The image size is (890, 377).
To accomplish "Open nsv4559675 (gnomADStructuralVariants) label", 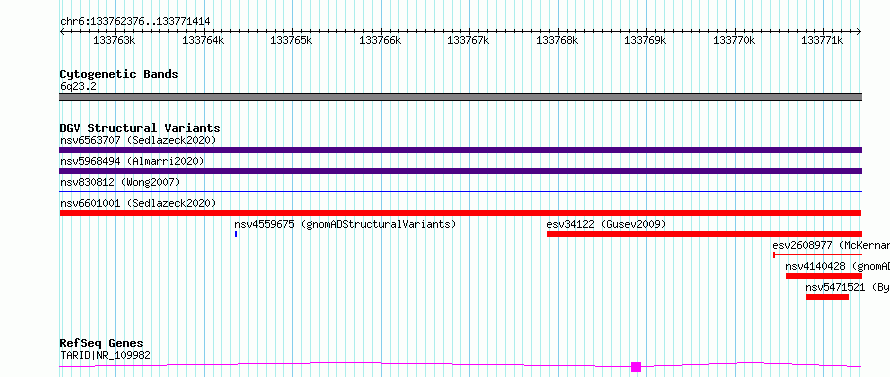I will point(345,224).
